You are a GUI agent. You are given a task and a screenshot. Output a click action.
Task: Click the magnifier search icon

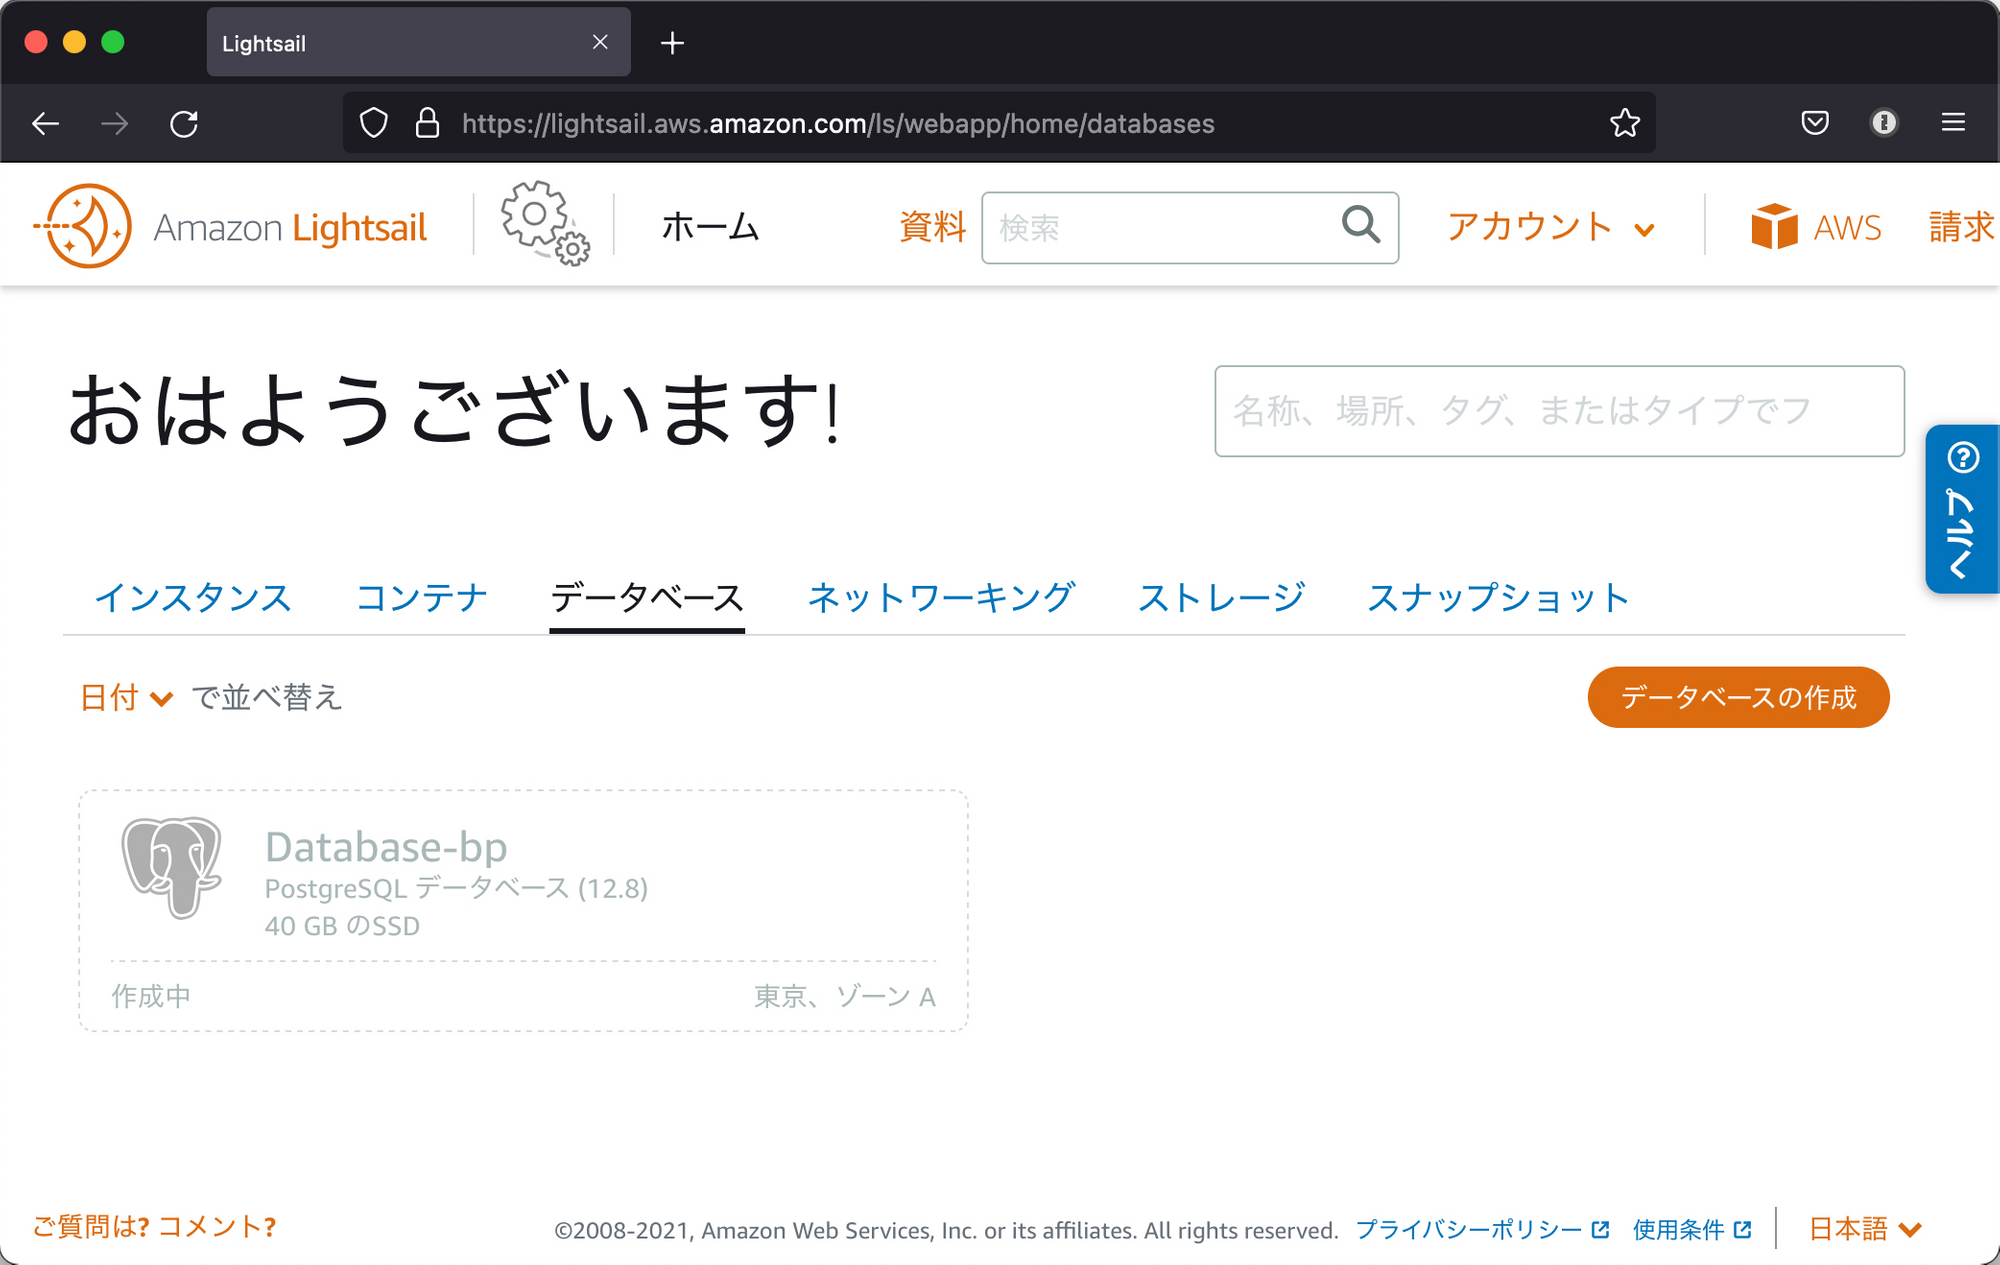(1360, 225)
